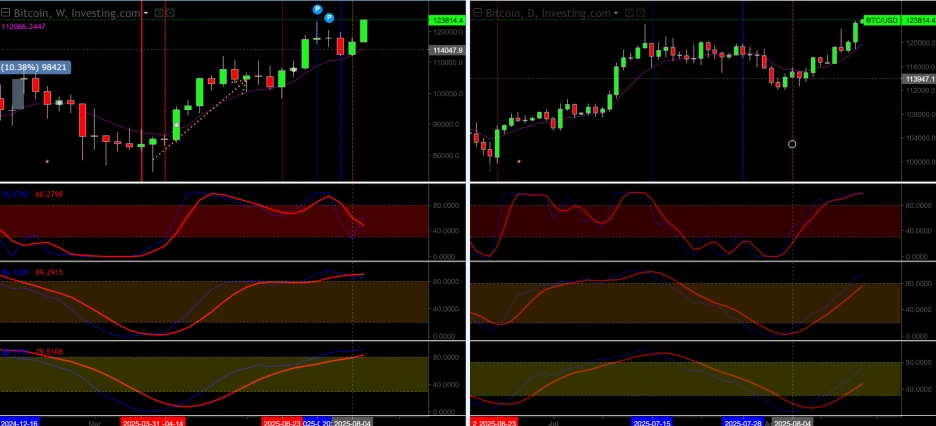Click the 104000.0 label on daily price axis
The image size is (936, 426).
click(x=920, y=138)
